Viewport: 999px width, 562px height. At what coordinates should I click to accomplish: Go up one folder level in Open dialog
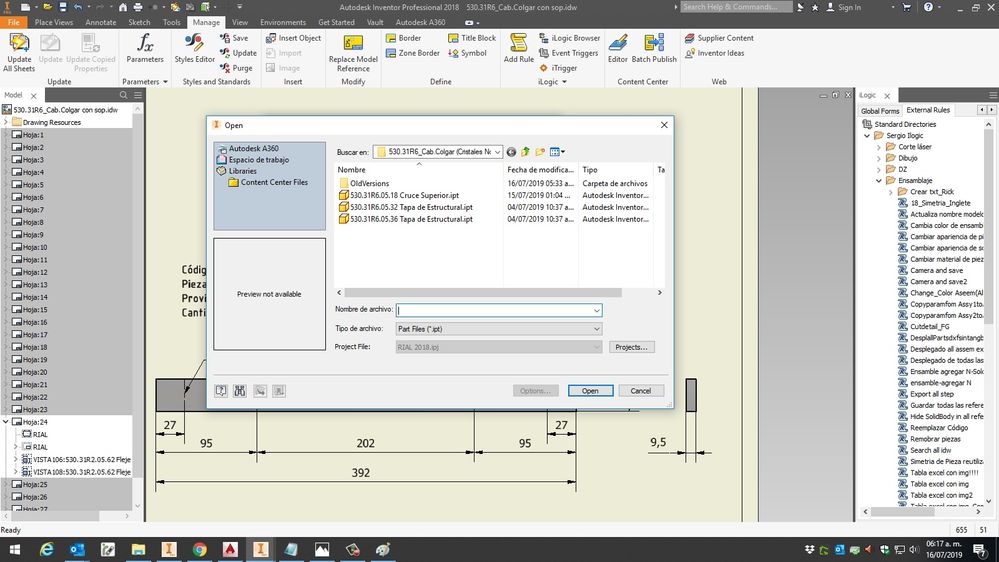(x=526, y=152)
